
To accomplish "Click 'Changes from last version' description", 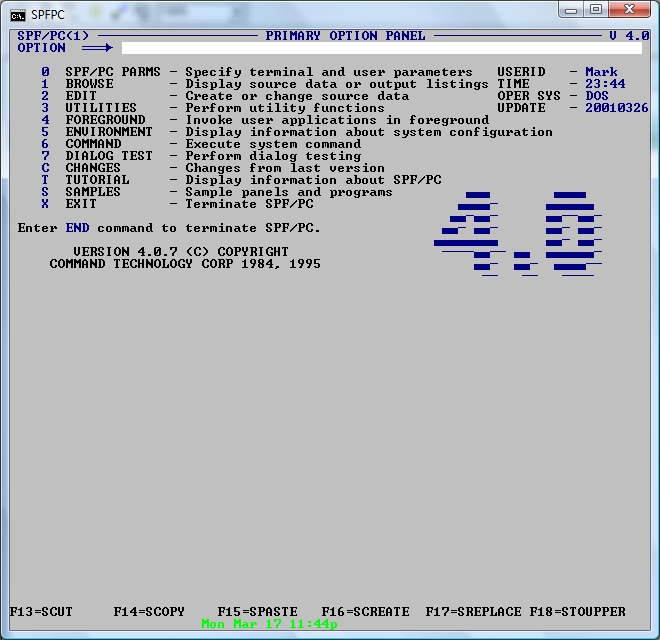I will pyautogui.click(x=285, y=168).
